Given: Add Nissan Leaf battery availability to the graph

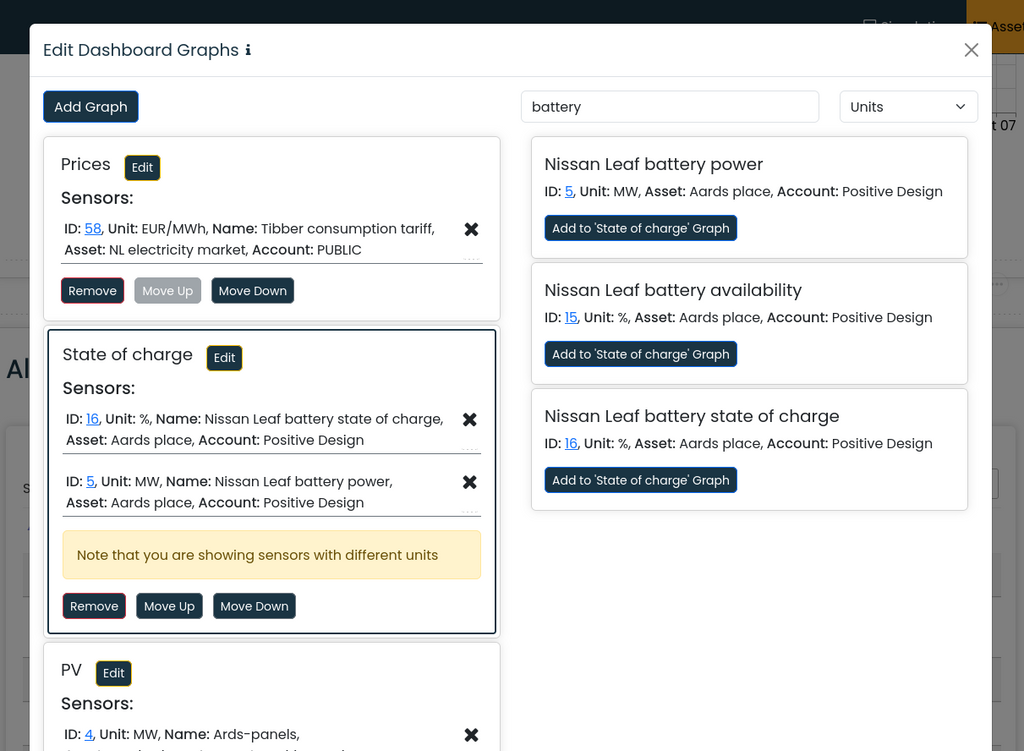Looking at the screenshot, I should [x=640, y=353].
